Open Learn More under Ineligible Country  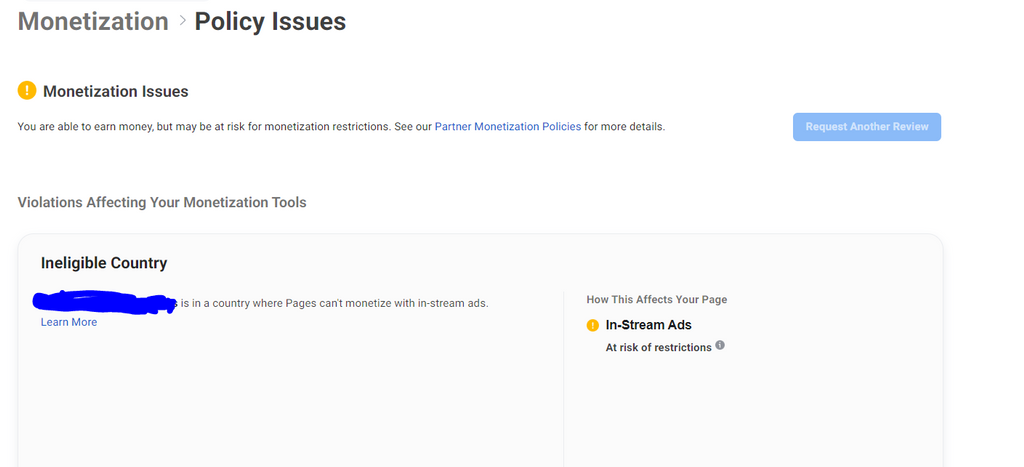pos(69,322)
